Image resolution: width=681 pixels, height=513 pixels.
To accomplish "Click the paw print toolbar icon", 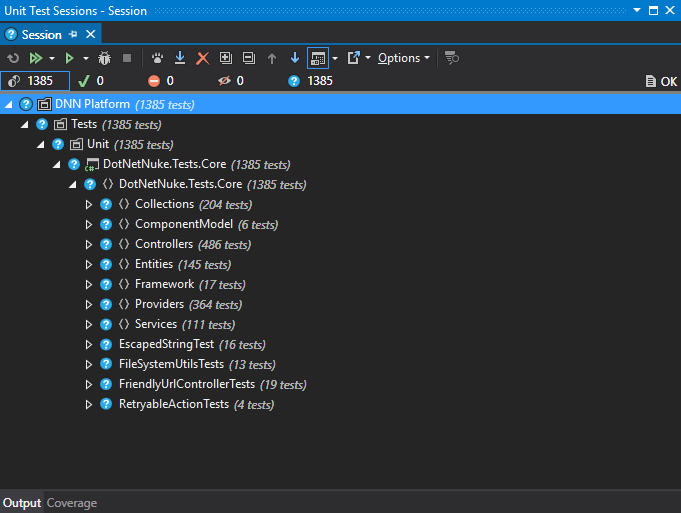I will tap(157, 58).
